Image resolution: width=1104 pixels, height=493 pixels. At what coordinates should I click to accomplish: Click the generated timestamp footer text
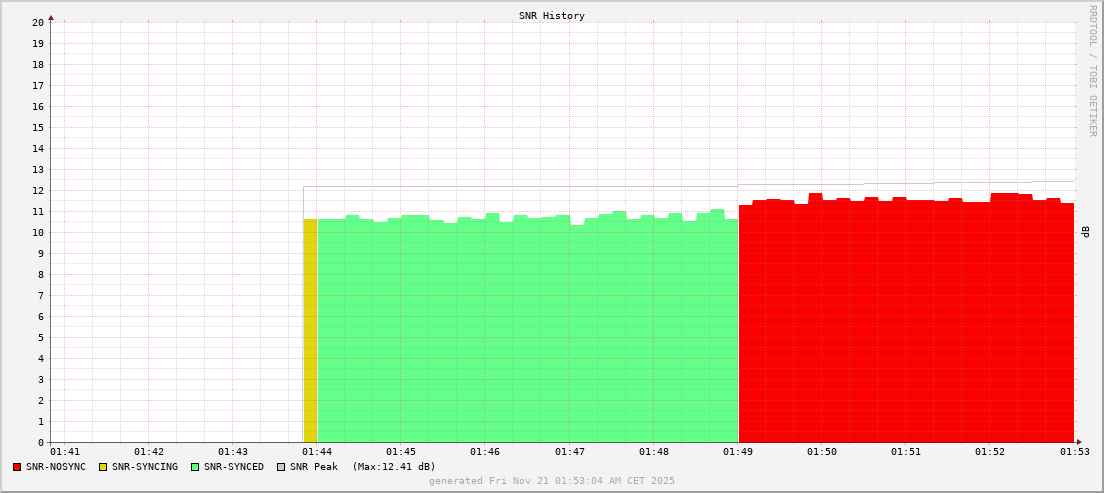pos(551,481)
